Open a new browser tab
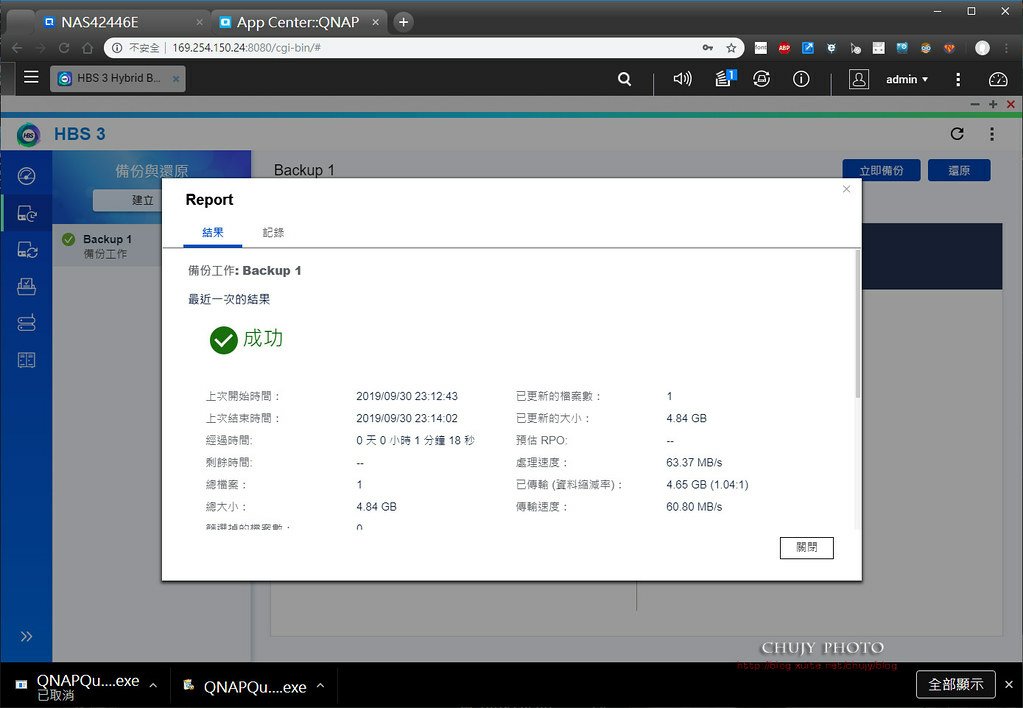 pyautogui.click(x=403, y=22)
